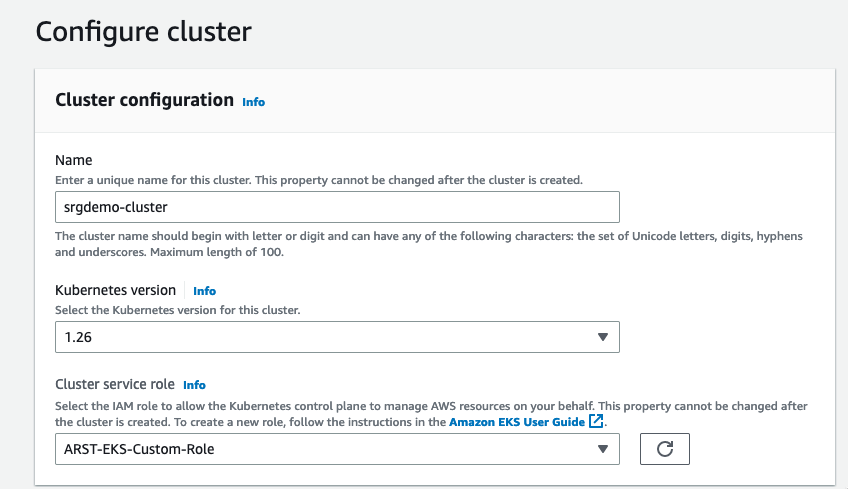848x489 pixels.
Task: Click the Cluster service role label
Action: coord(115,384)
